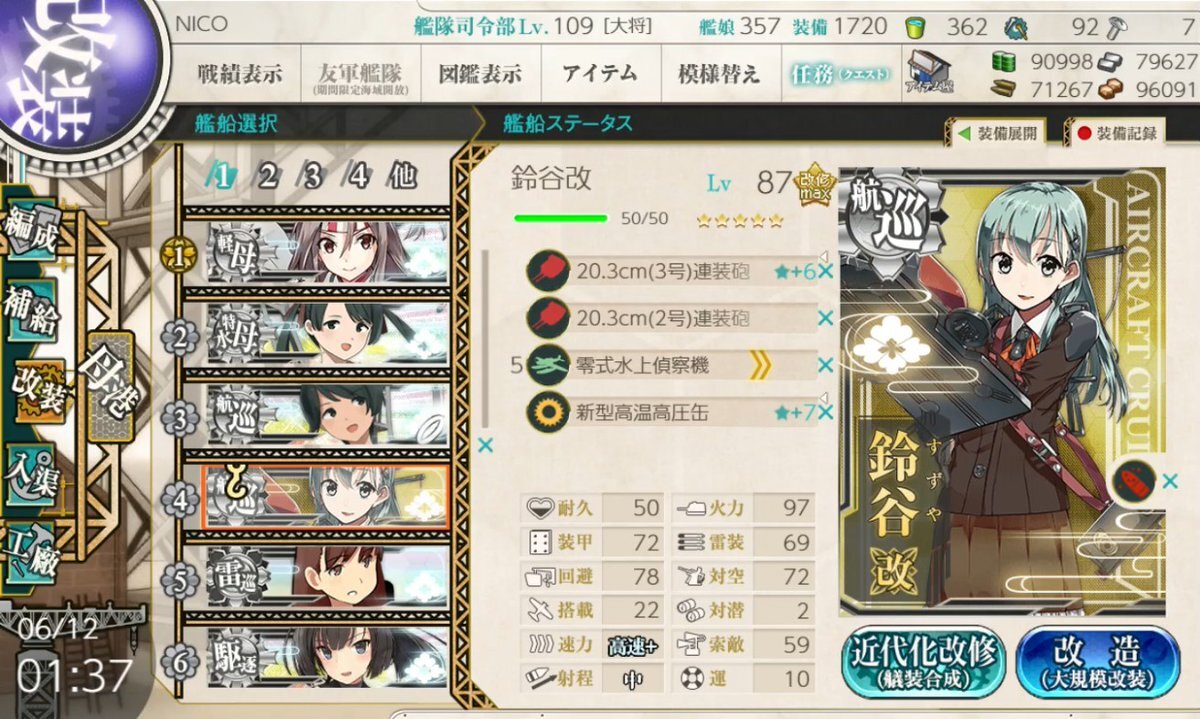This screenshot has width=1200, height=719.
Task: Click the 改造 remodel button
Action: click(x=1097, y=661)
